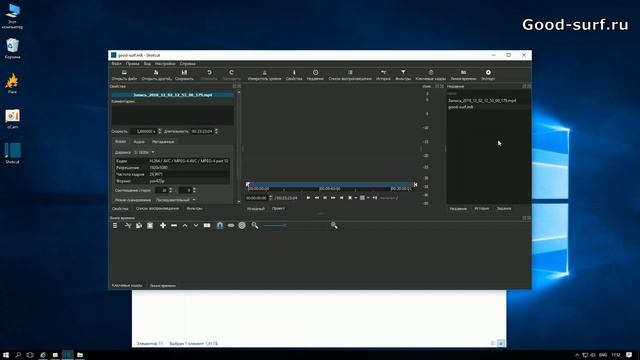The image size is (640, 360).
Task: Toggle ripple trim mode on timeline
Action: (x=231, y=225)
